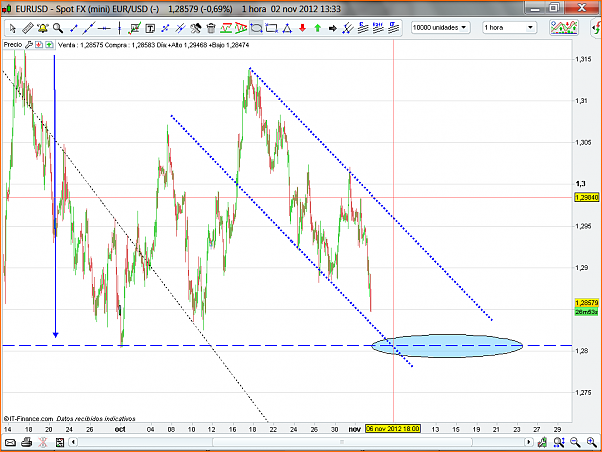Viewport: 602px width, 452px height.
Task: Click the yellow 06 nov 2012 18:00 date label
Action: tap(393, 429)
